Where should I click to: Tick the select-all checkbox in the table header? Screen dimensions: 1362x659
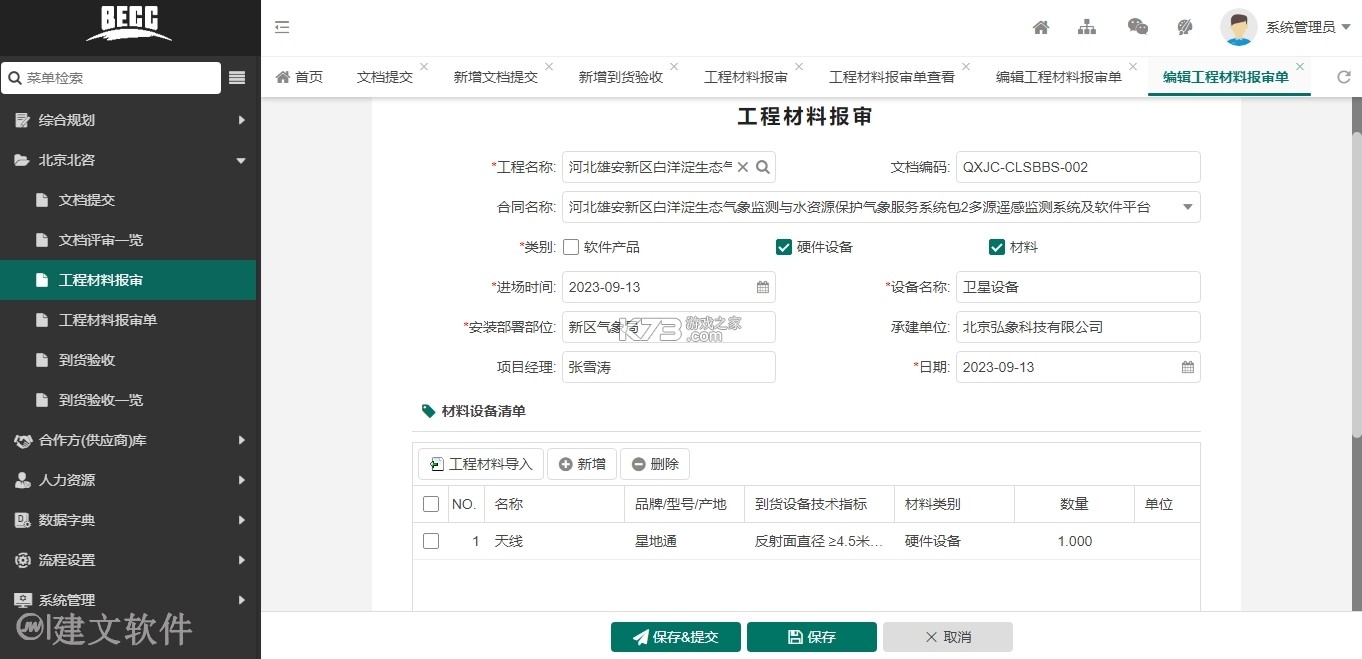point(431,504)
